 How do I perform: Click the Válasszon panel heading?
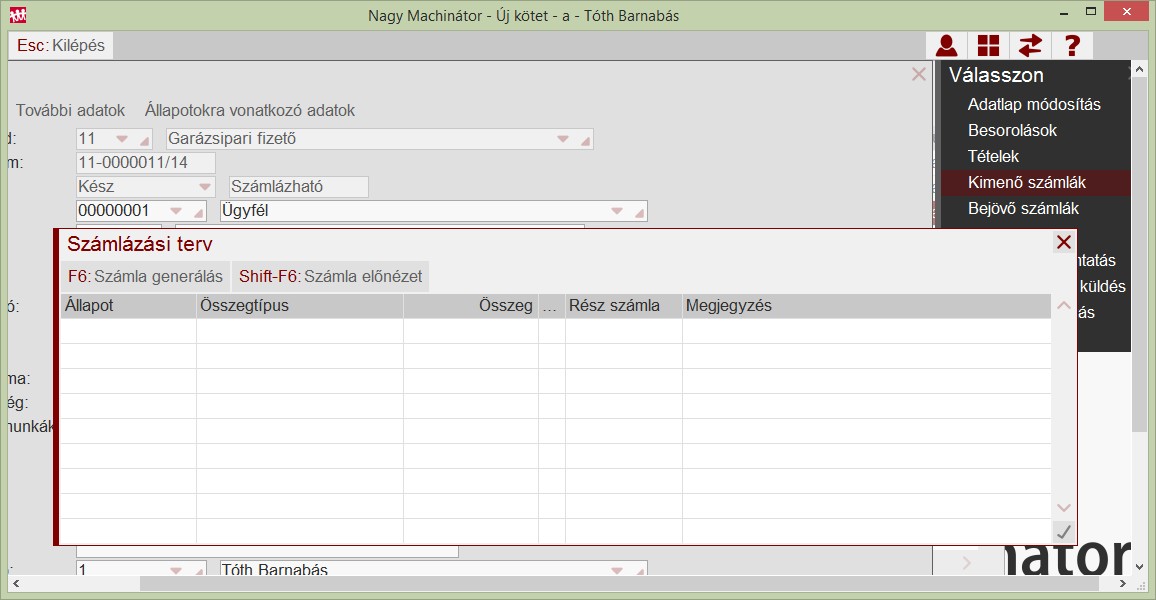tap(996, 75)
